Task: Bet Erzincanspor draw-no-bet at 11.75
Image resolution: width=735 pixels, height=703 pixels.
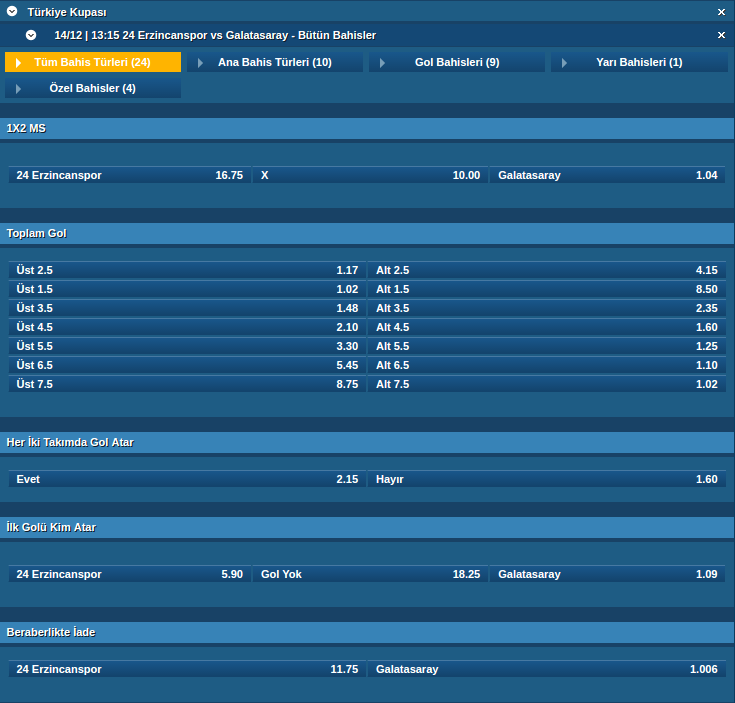Action: click(187, 669)
